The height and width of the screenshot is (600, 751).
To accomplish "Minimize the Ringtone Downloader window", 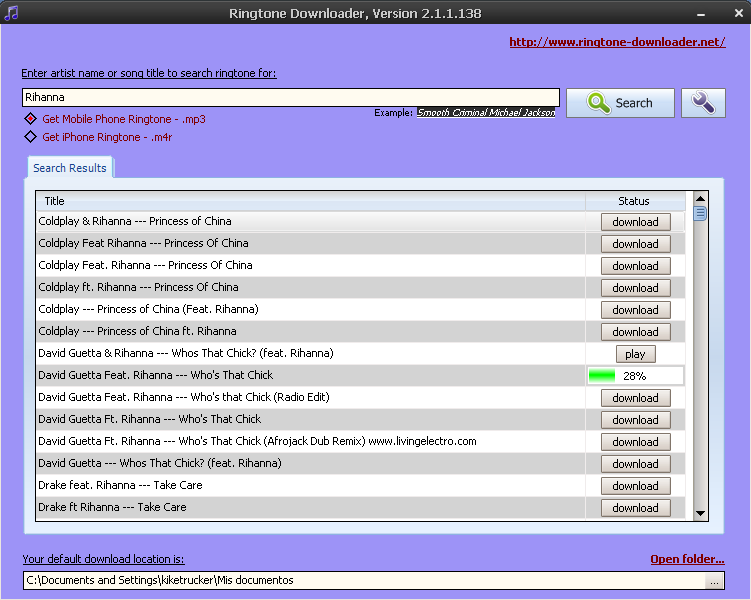I will (701, 14).
